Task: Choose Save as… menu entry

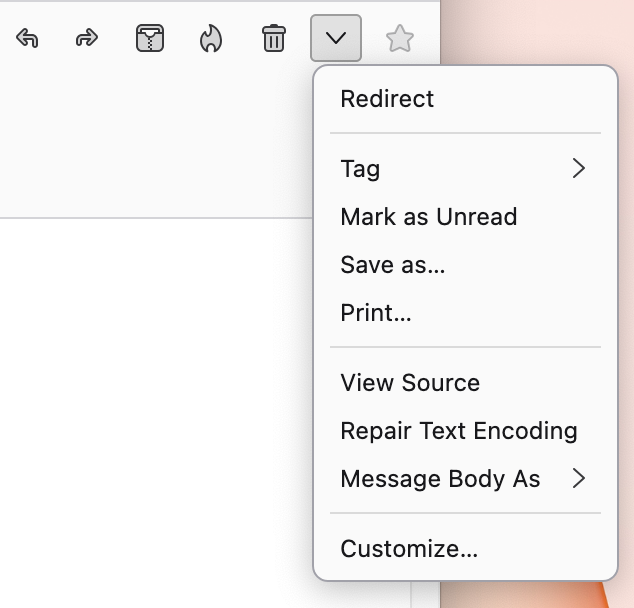Action: [x=465, y=265]
